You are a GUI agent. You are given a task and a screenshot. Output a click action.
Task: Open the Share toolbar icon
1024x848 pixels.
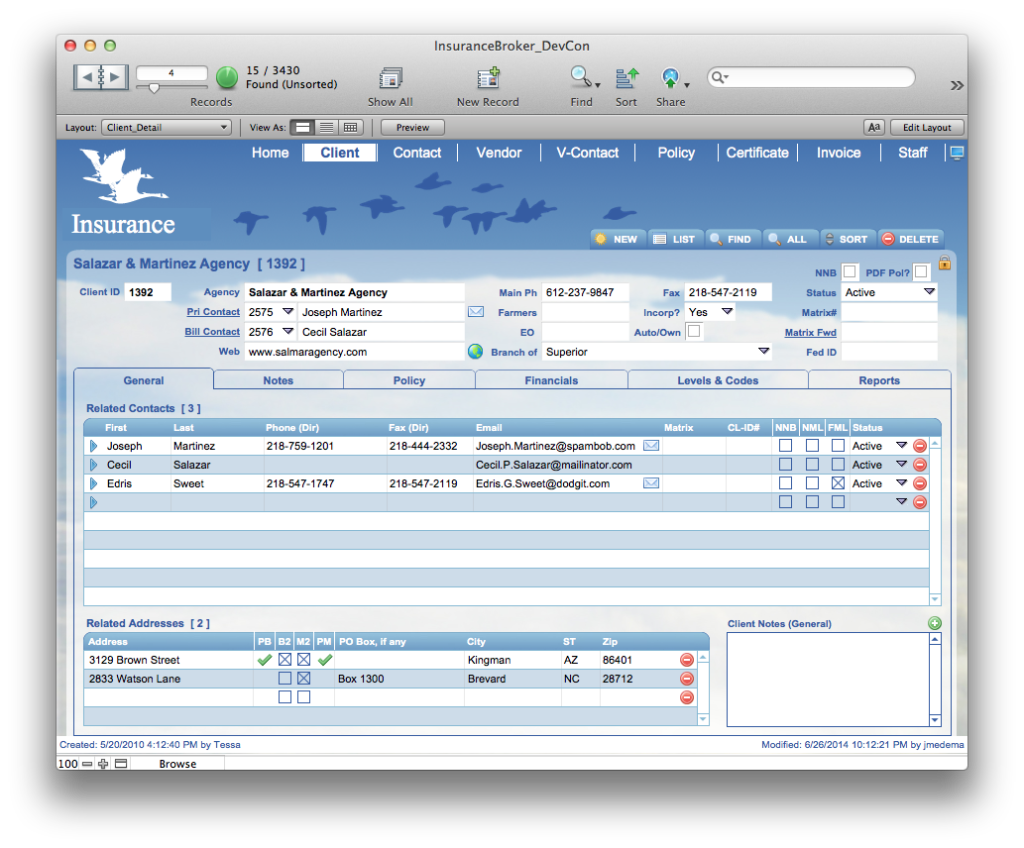(670, 78)
